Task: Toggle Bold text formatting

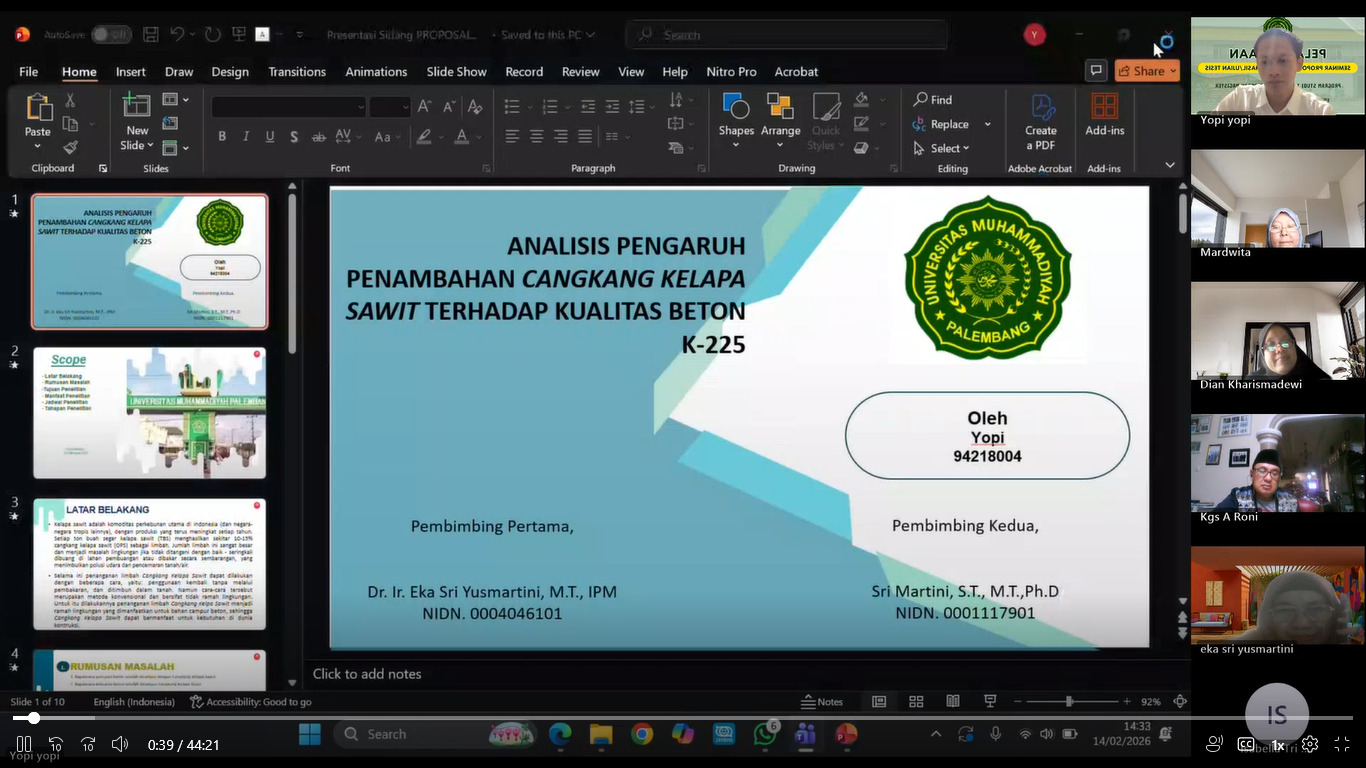Action: pos(222,137)
